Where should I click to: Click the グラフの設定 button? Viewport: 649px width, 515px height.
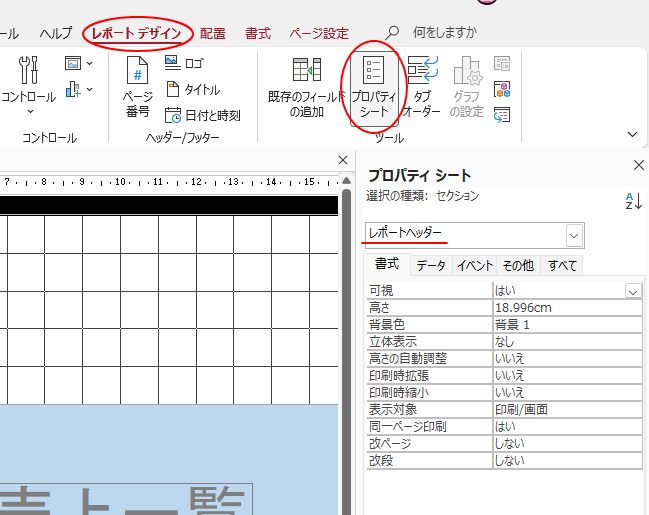[x=466, y=87]
